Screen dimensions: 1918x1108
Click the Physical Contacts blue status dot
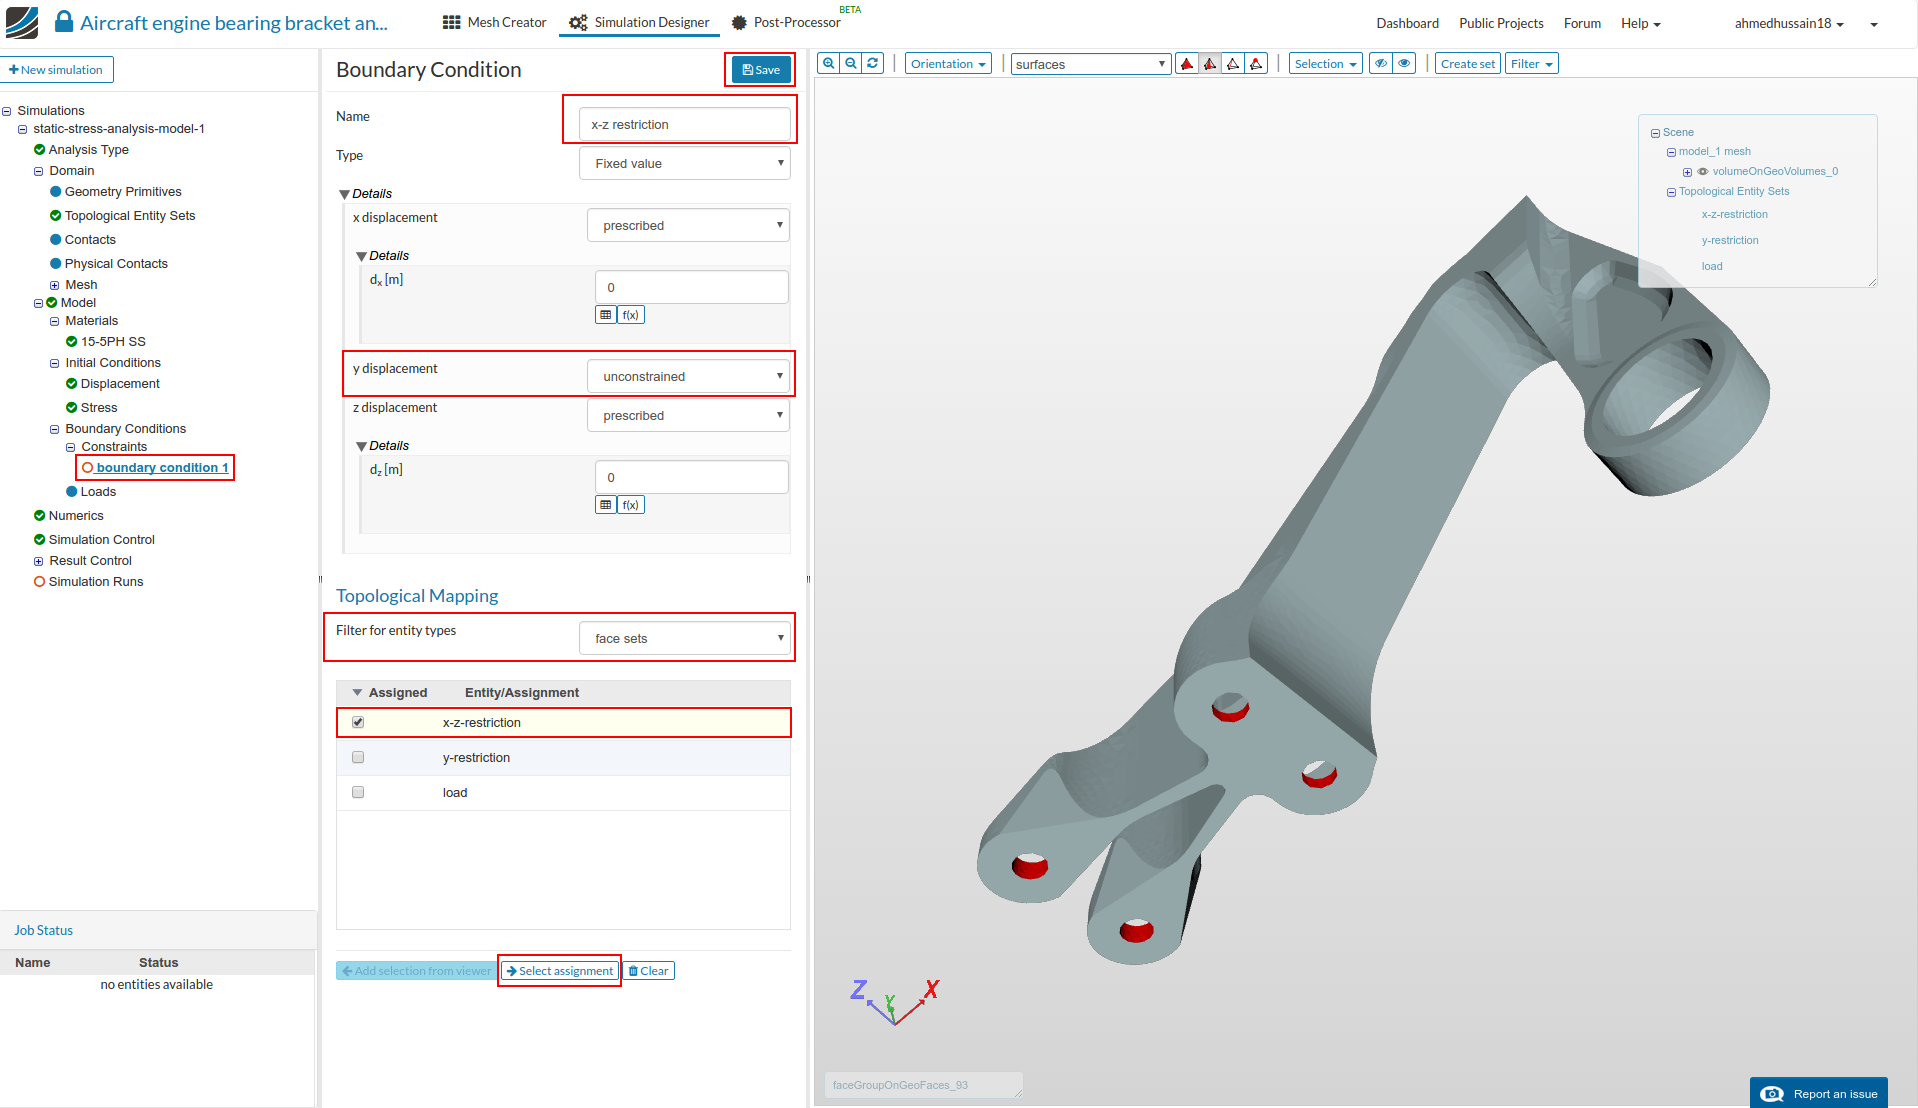(56, 264)
